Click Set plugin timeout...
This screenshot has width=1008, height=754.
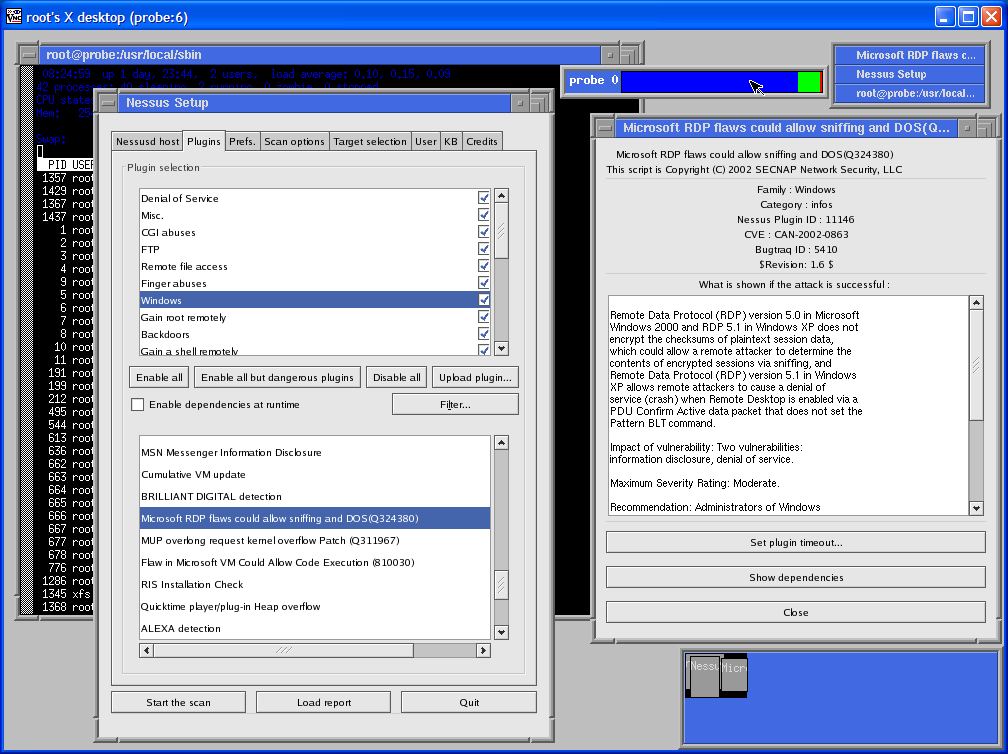(x=796, y=543)
